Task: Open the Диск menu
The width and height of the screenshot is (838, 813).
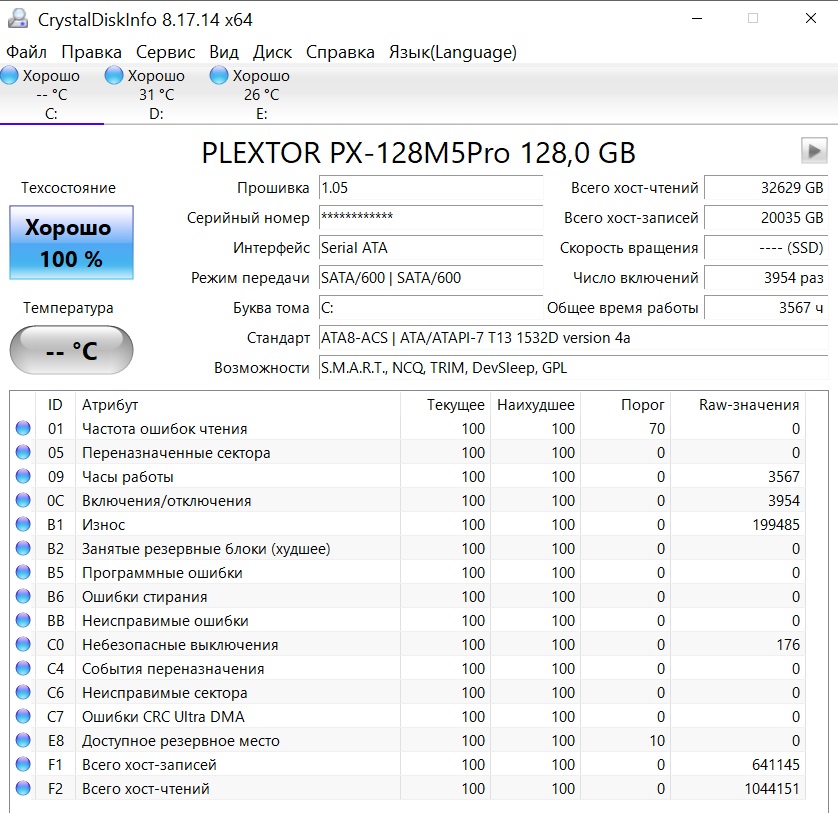Action: pyautogui.click(x=272, y=52)
